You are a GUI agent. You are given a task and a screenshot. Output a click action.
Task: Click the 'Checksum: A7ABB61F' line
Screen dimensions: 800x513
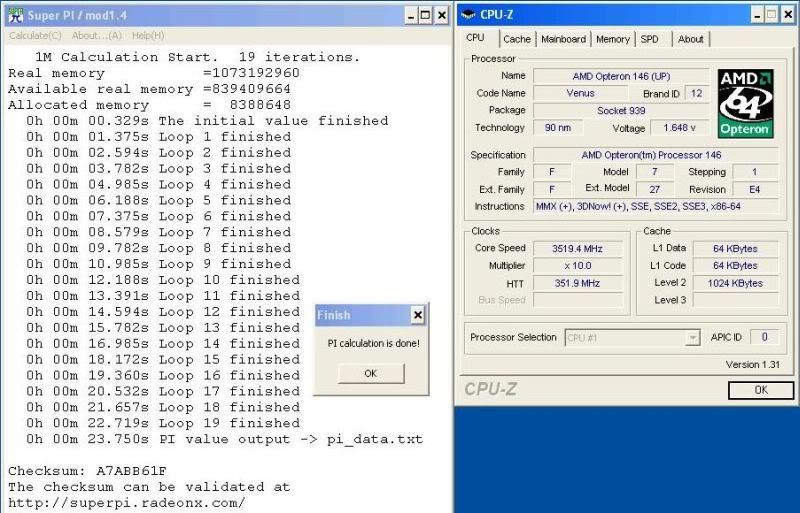coord(87,471)
